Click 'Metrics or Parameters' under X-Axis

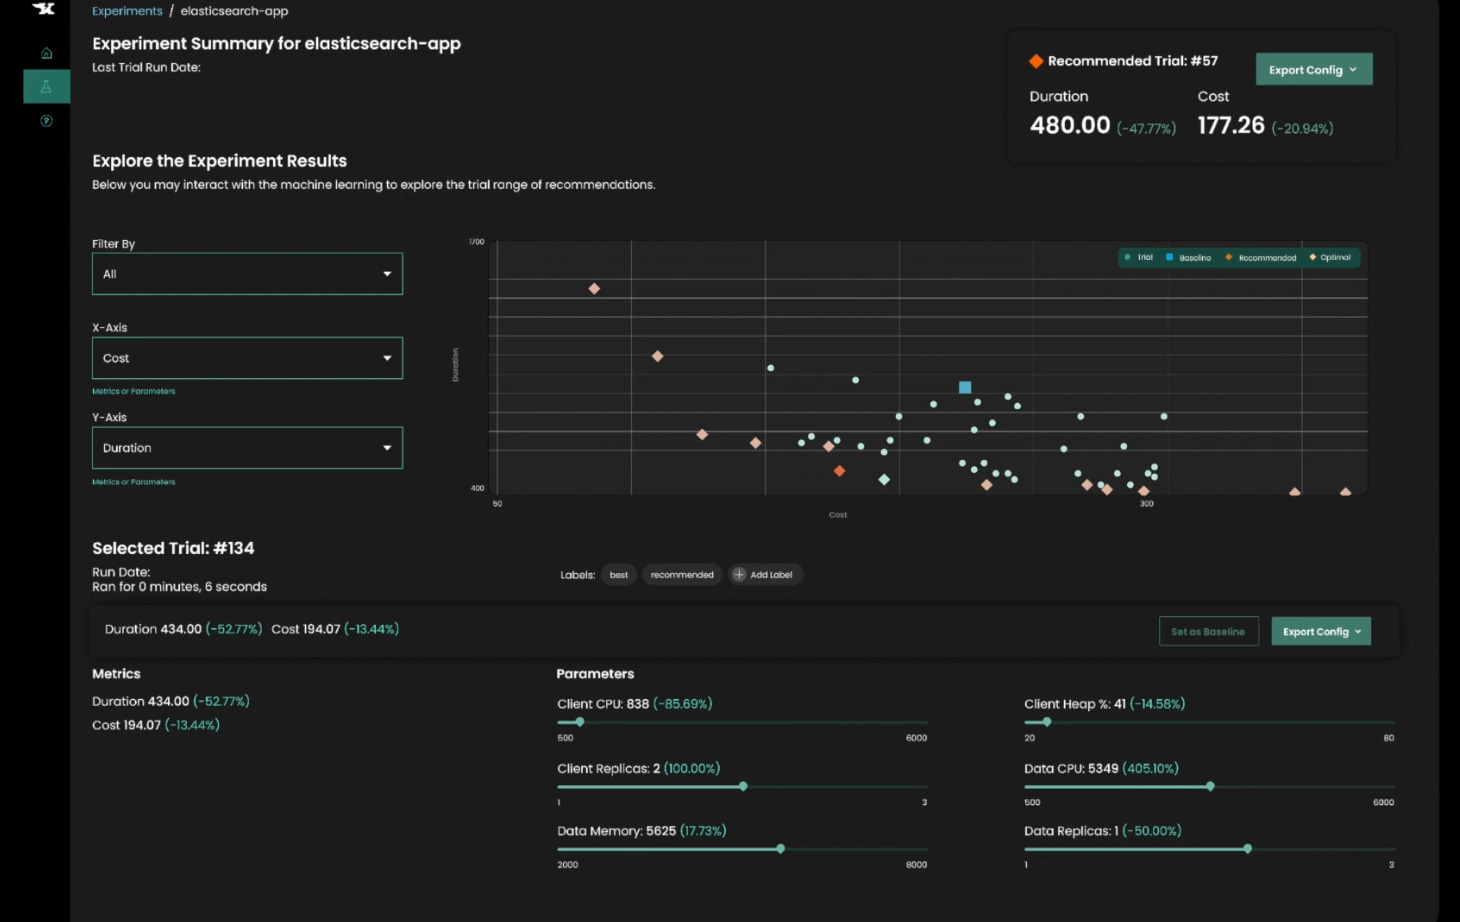point(133,391)
